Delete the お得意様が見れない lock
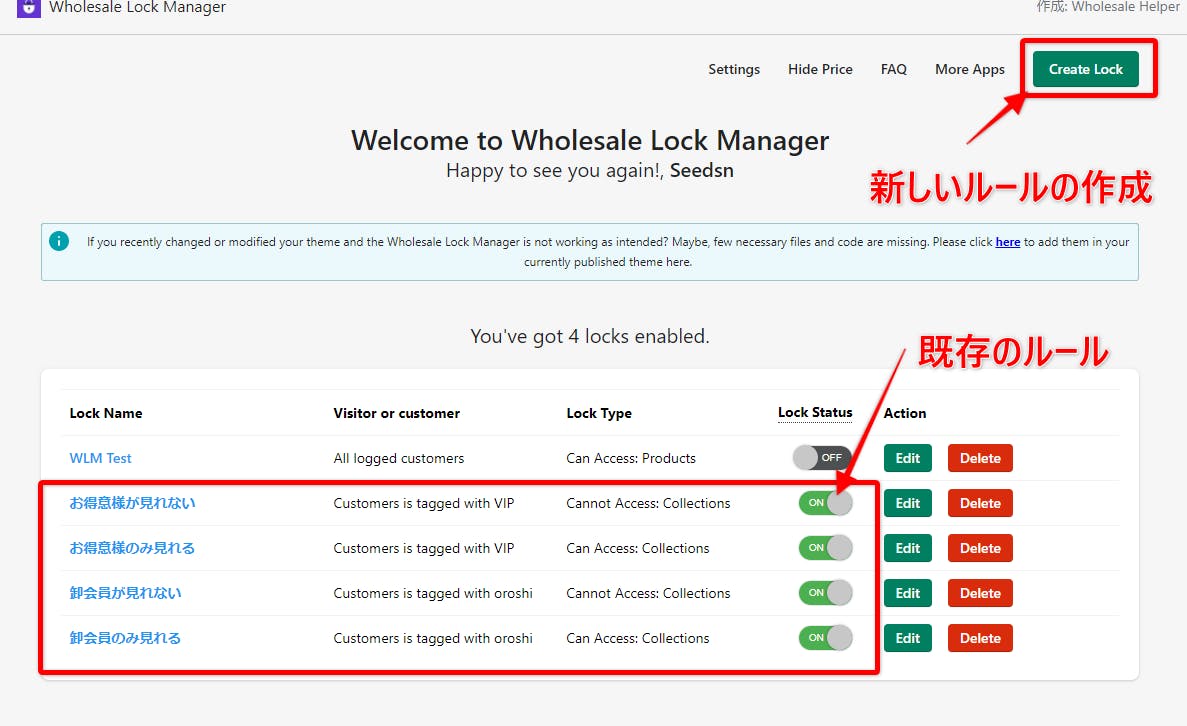Image resolution: width=1187 pixels, height=726 pixels. point(980,503)
